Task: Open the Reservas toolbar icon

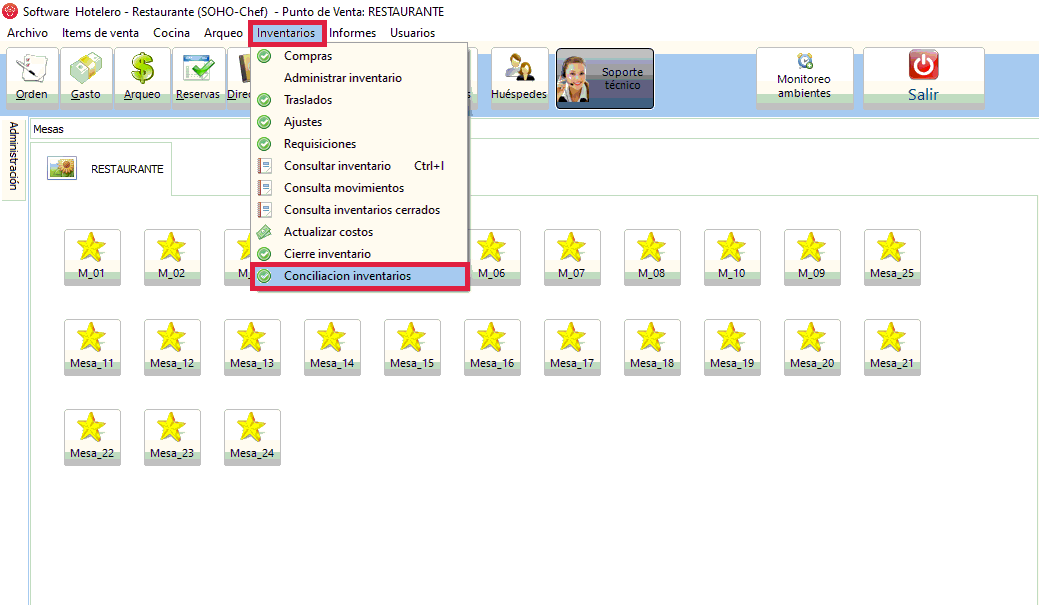Action: click(x=198, y=76)
